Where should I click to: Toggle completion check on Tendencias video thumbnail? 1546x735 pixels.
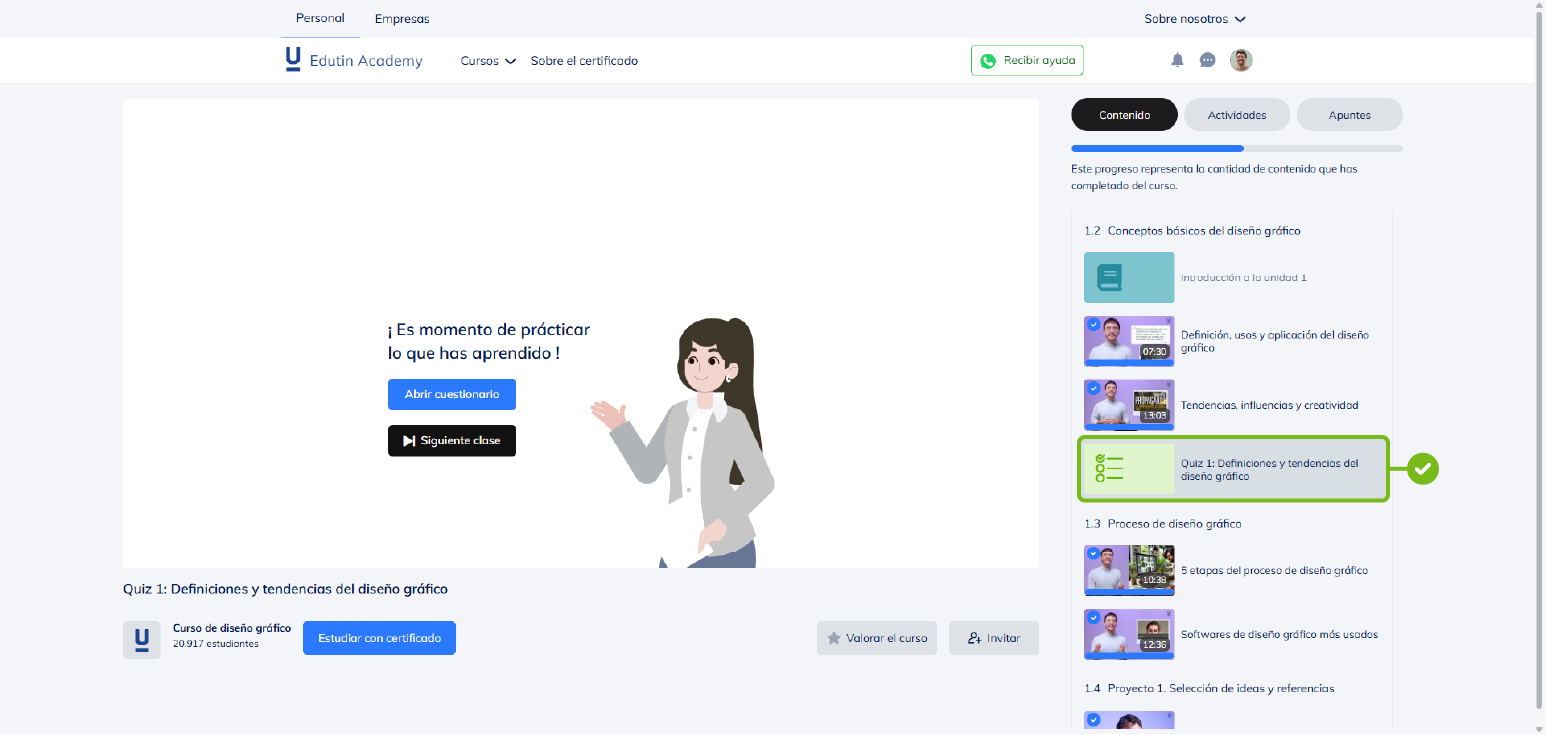point(1093,388)
